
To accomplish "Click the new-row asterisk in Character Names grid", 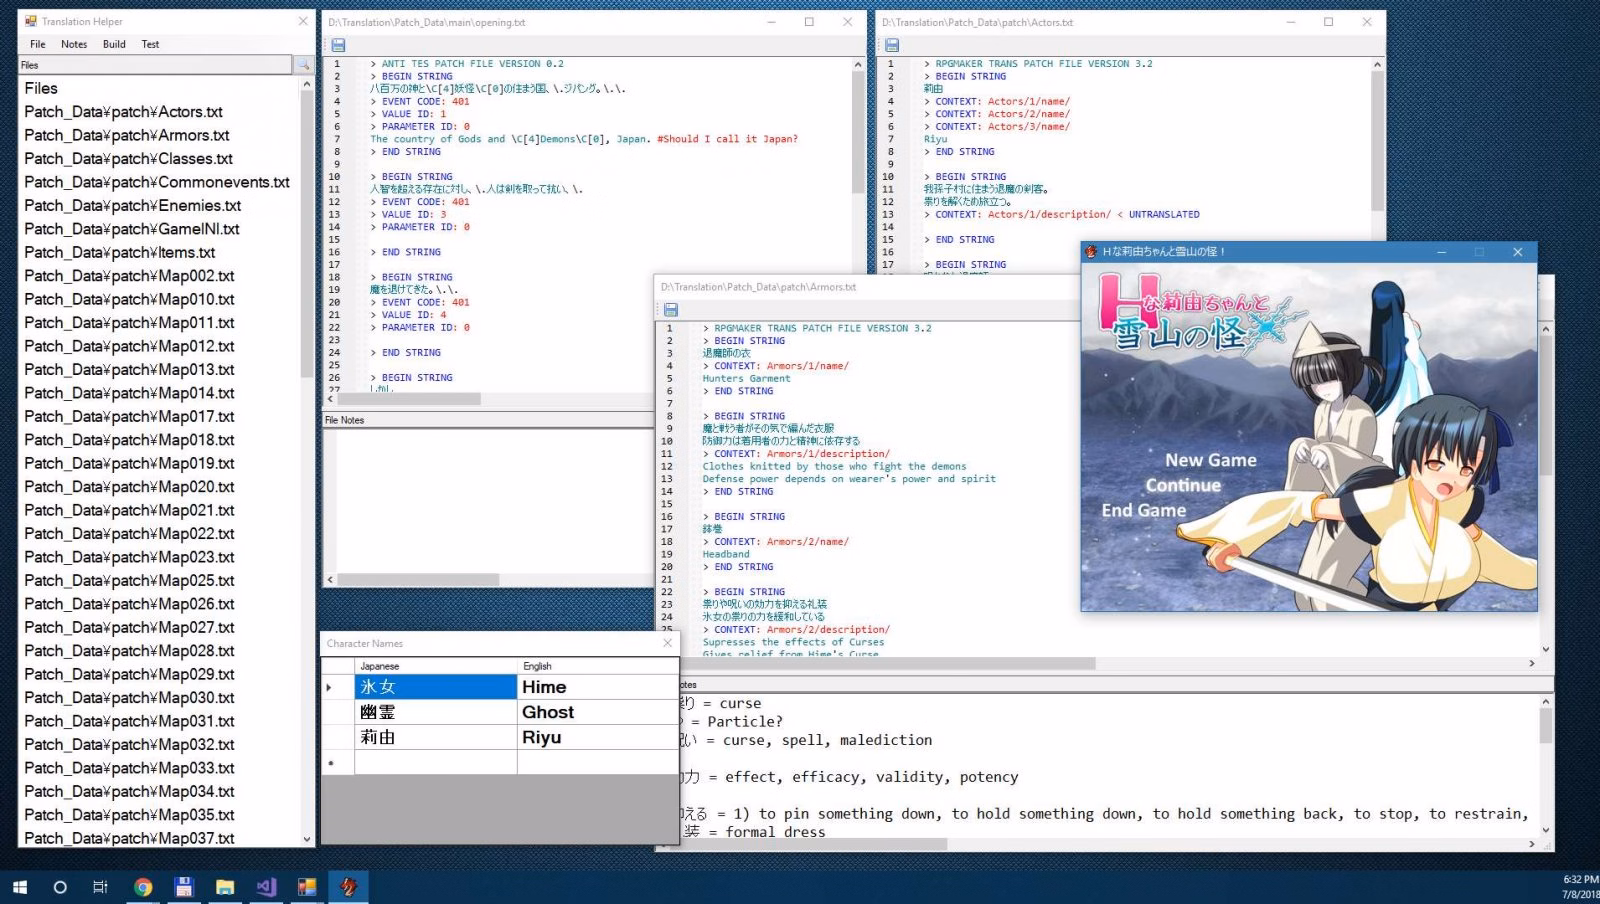I will pos(331,763).
